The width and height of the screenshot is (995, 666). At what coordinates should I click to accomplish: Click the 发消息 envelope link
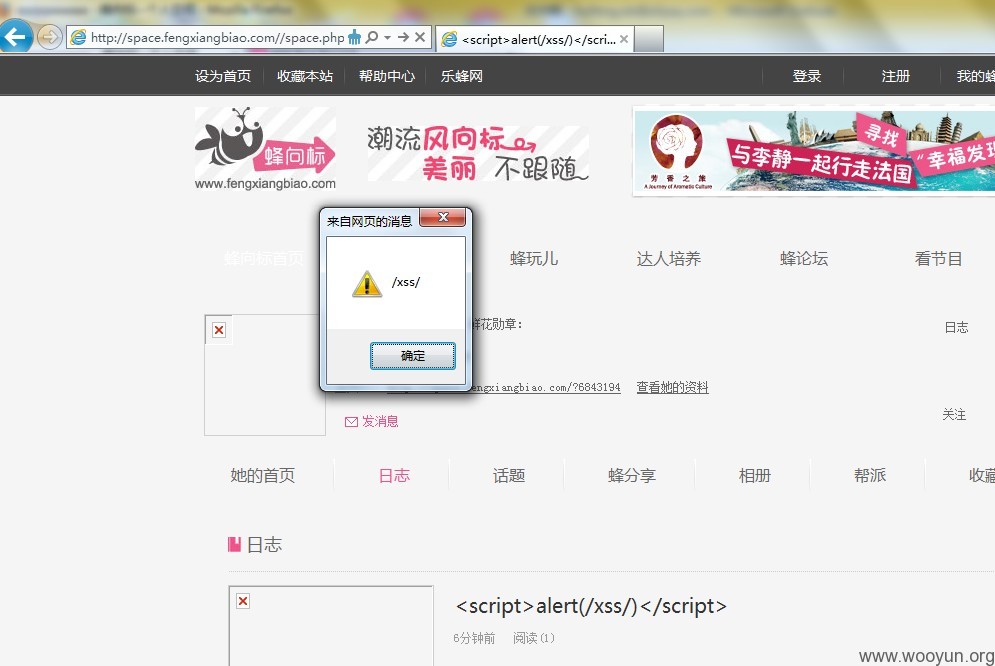point(371,421)
